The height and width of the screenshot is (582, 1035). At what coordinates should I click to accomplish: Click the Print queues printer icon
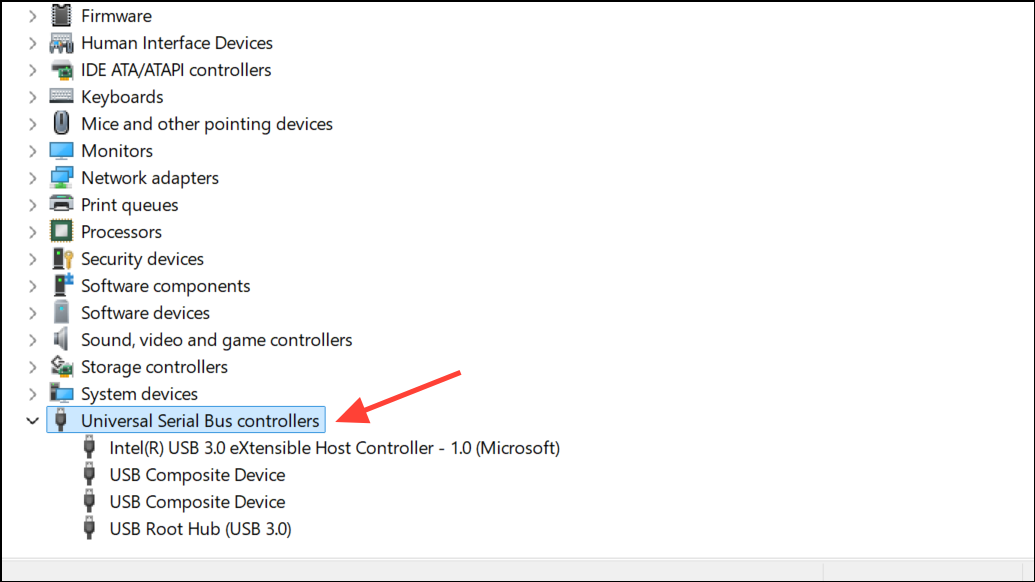61,205
